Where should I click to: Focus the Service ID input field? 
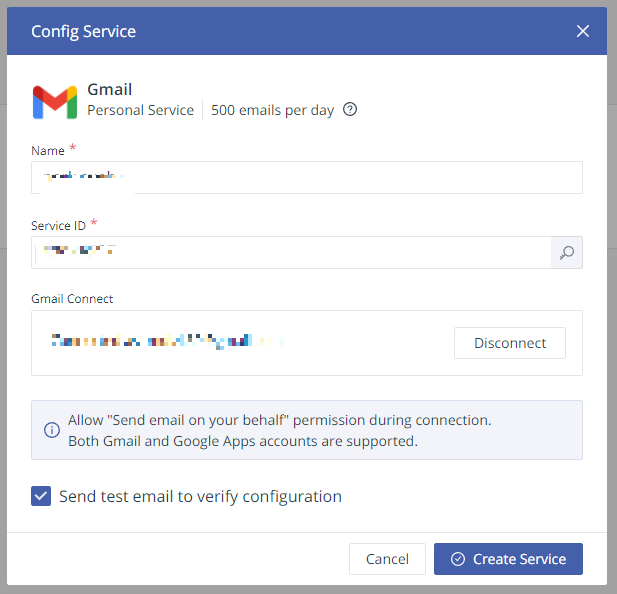pos(291,253)
